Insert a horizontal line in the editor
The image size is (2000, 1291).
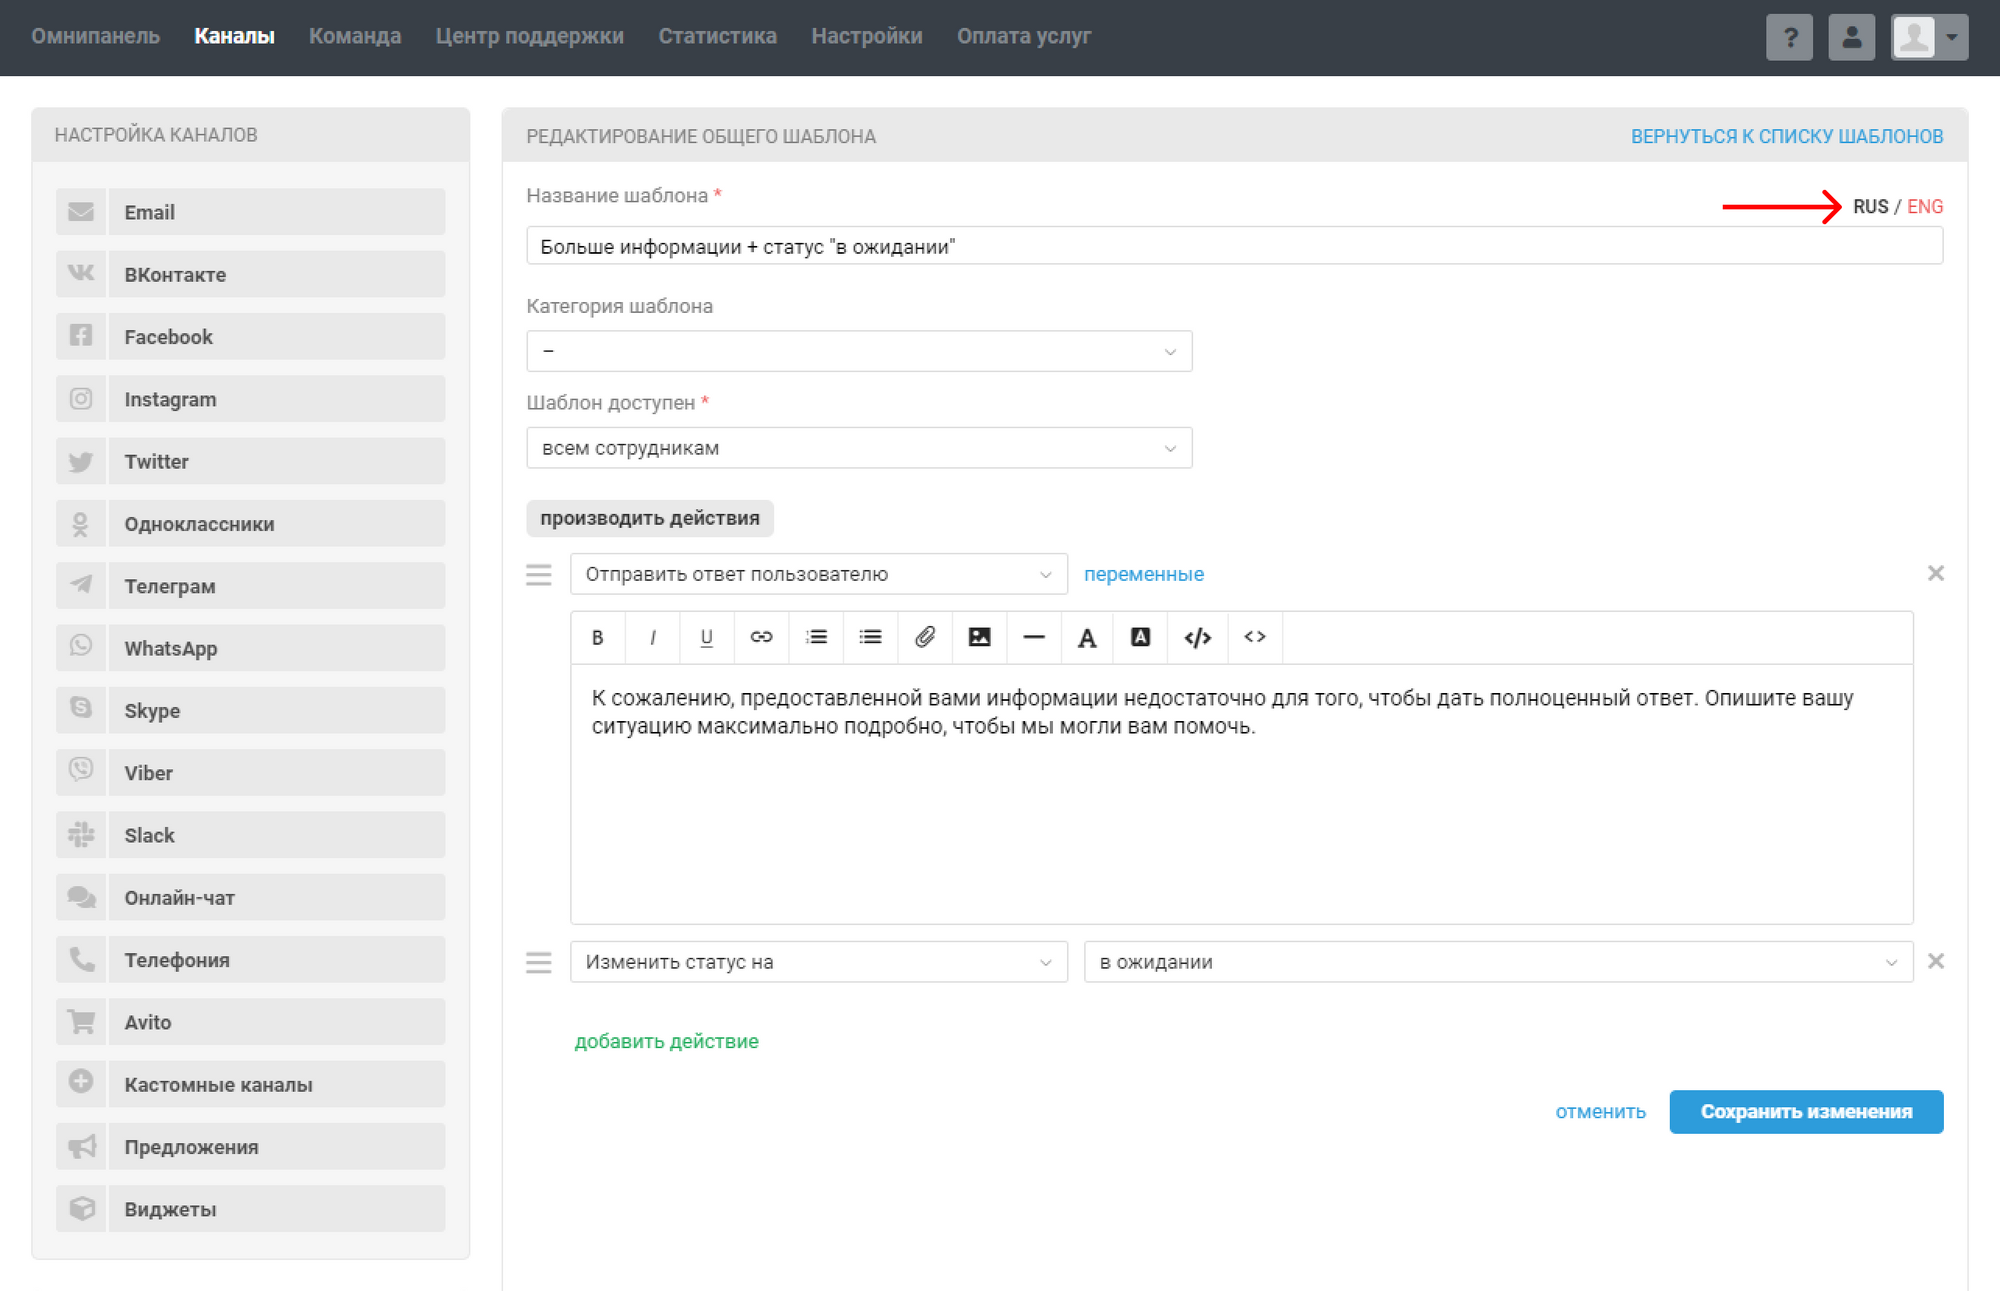(x=1034, y=637)
